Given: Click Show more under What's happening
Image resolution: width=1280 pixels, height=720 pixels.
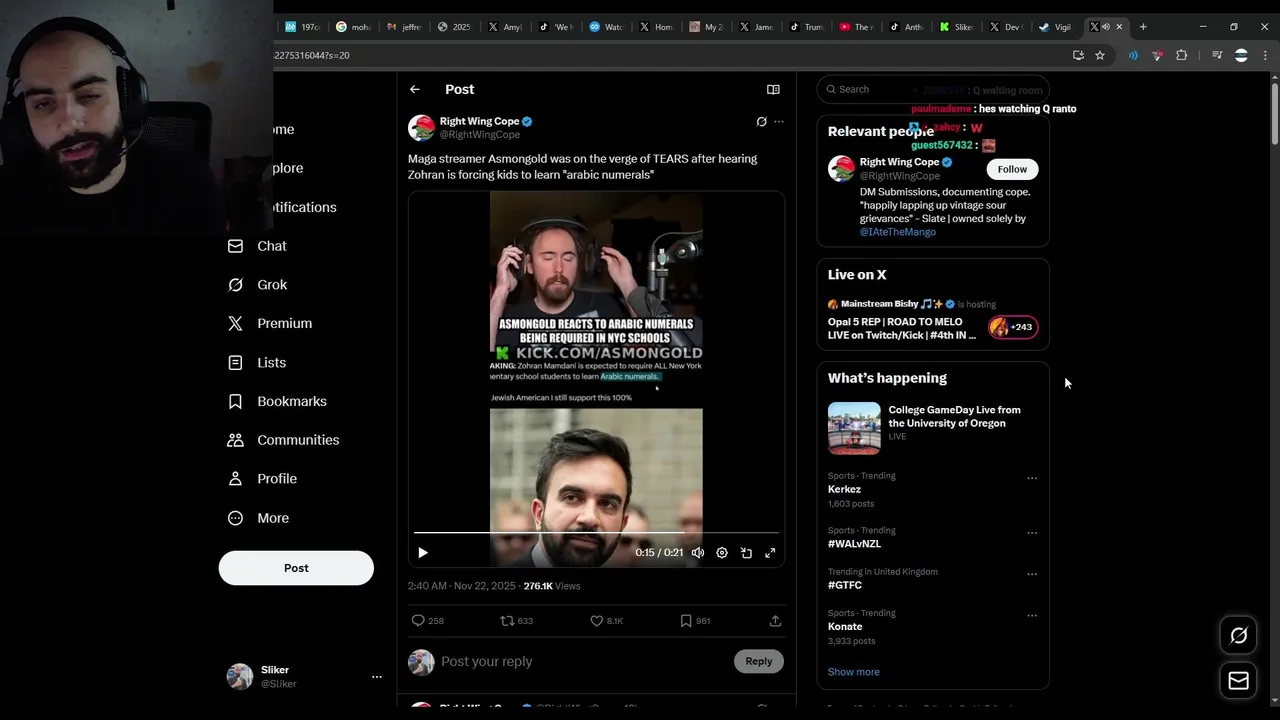Looking at the screenshot, I should pyautogui.click(x=854, y=672).
